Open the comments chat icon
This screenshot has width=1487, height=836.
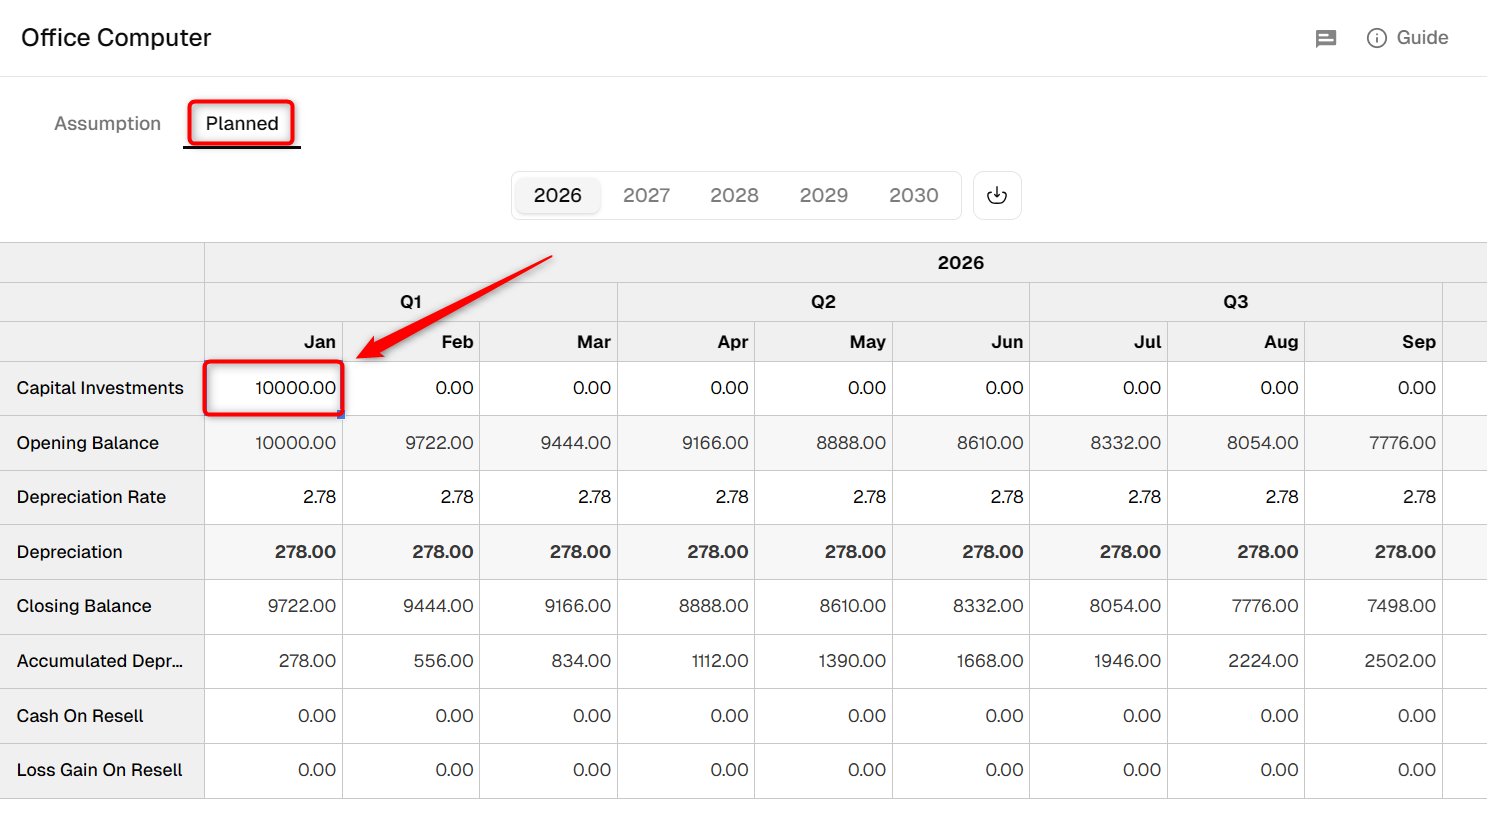pyautogui.click(x=1326, y=39)
